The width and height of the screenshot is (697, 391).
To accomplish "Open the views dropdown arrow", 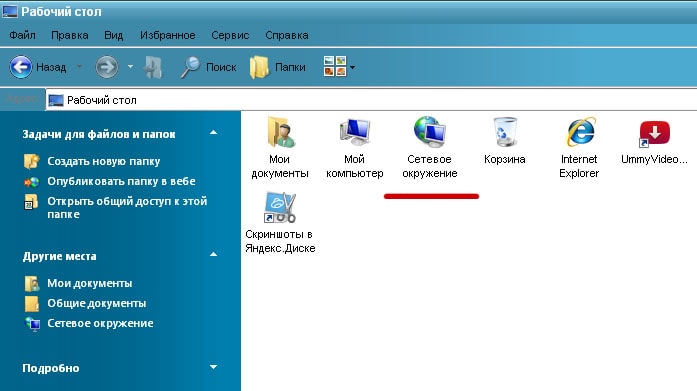I will (x=353, y=68).
